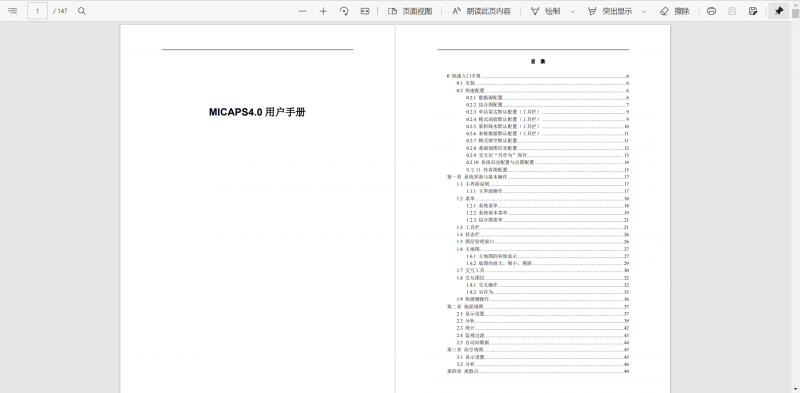Image resolution: width=800 pixels, height=393 pixels.
Task: Select the 绘制 draw tool
Action: tap(545, 11)
